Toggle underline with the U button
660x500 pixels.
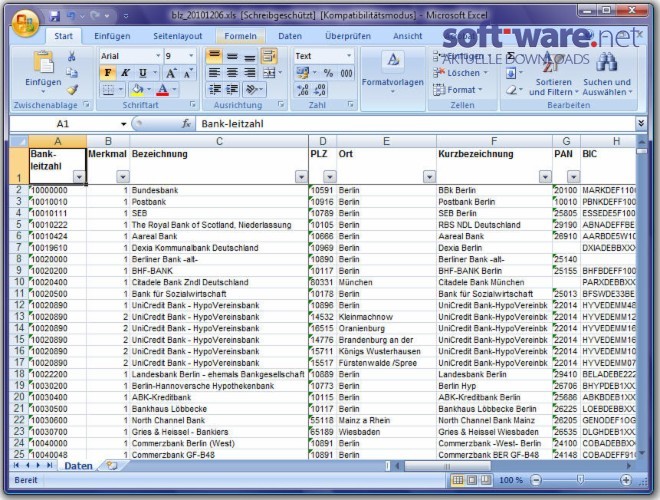(x=143, y=73)
